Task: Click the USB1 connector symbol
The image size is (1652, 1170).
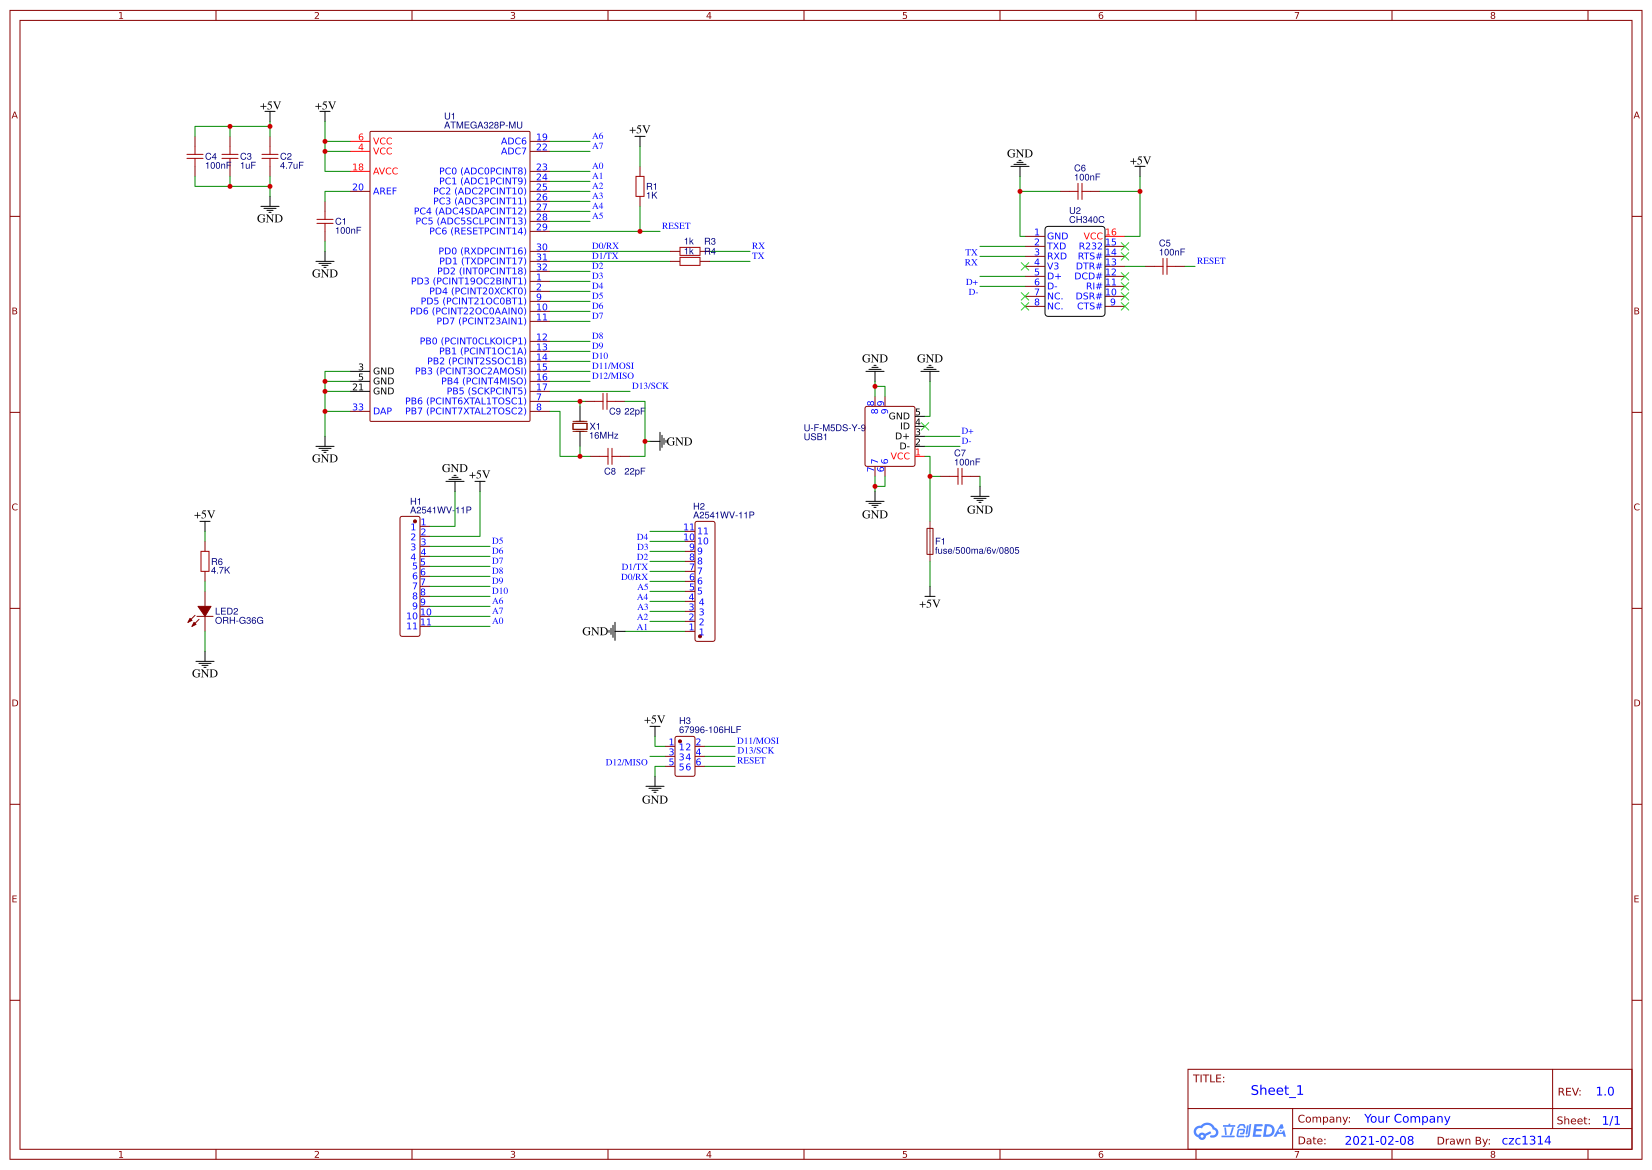Action: click(x=890, y=436)
